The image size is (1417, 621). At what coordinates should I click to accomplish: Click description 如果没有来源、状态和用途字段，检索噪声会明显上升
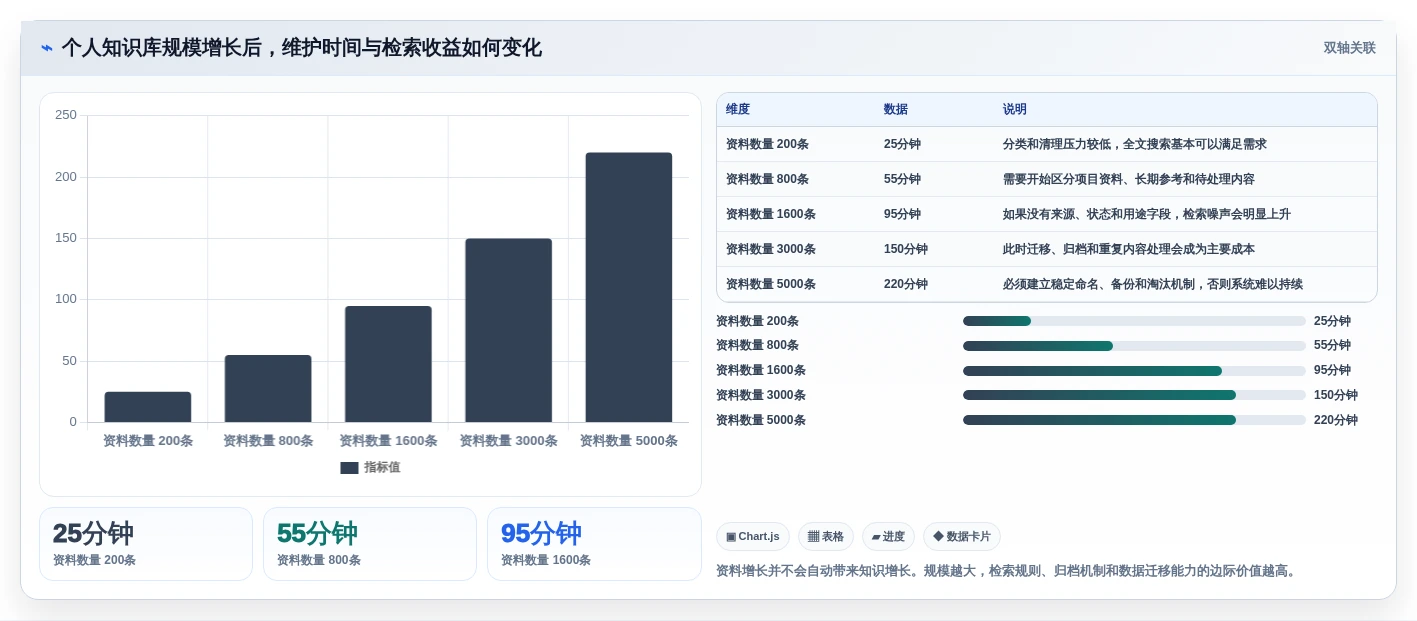[x=1147, y=214]
